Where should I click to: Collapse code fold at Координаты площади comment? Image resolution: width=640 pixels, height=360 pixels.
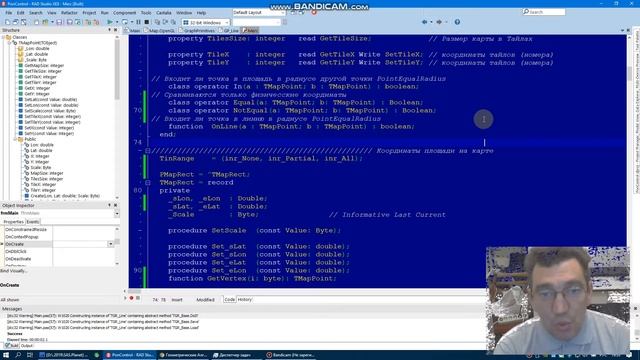pos(148,151)
